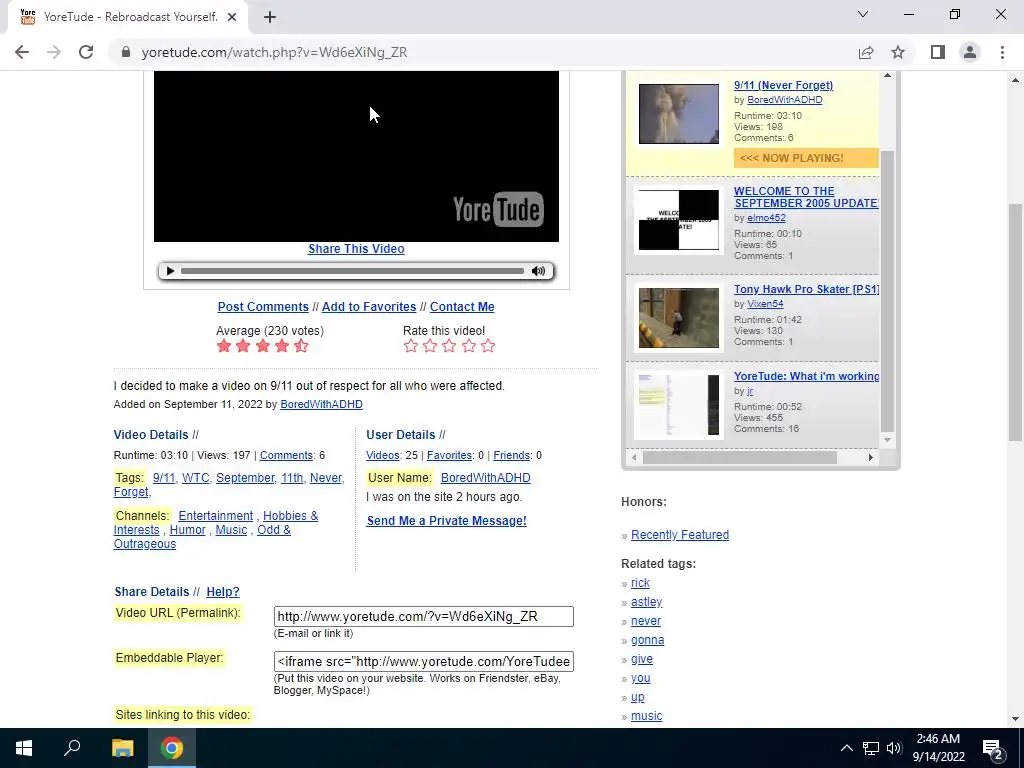The width and height of the screenshot is (1024, 768).
Task: Open the Share Details Help link
Action: (x=223, y=592)
